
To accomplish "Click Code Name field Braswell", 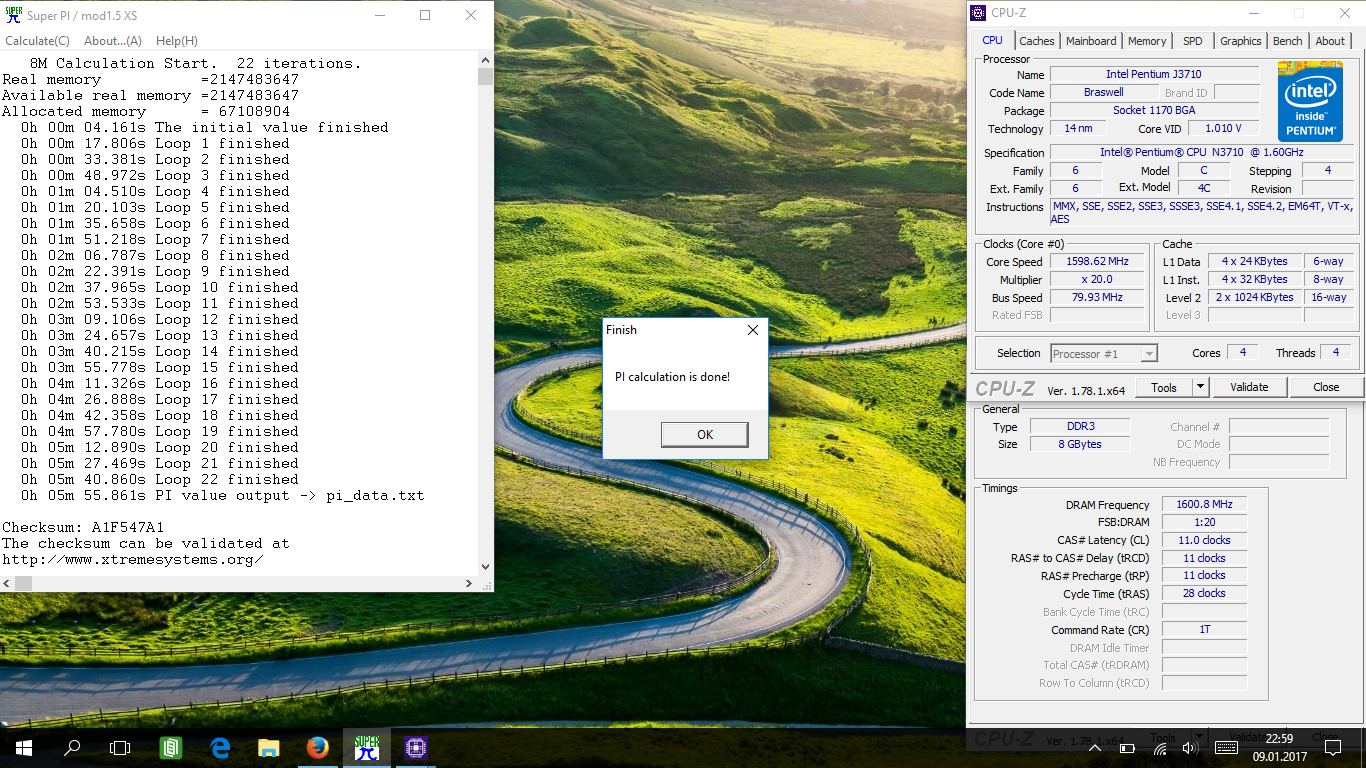I will point(1104,92).
